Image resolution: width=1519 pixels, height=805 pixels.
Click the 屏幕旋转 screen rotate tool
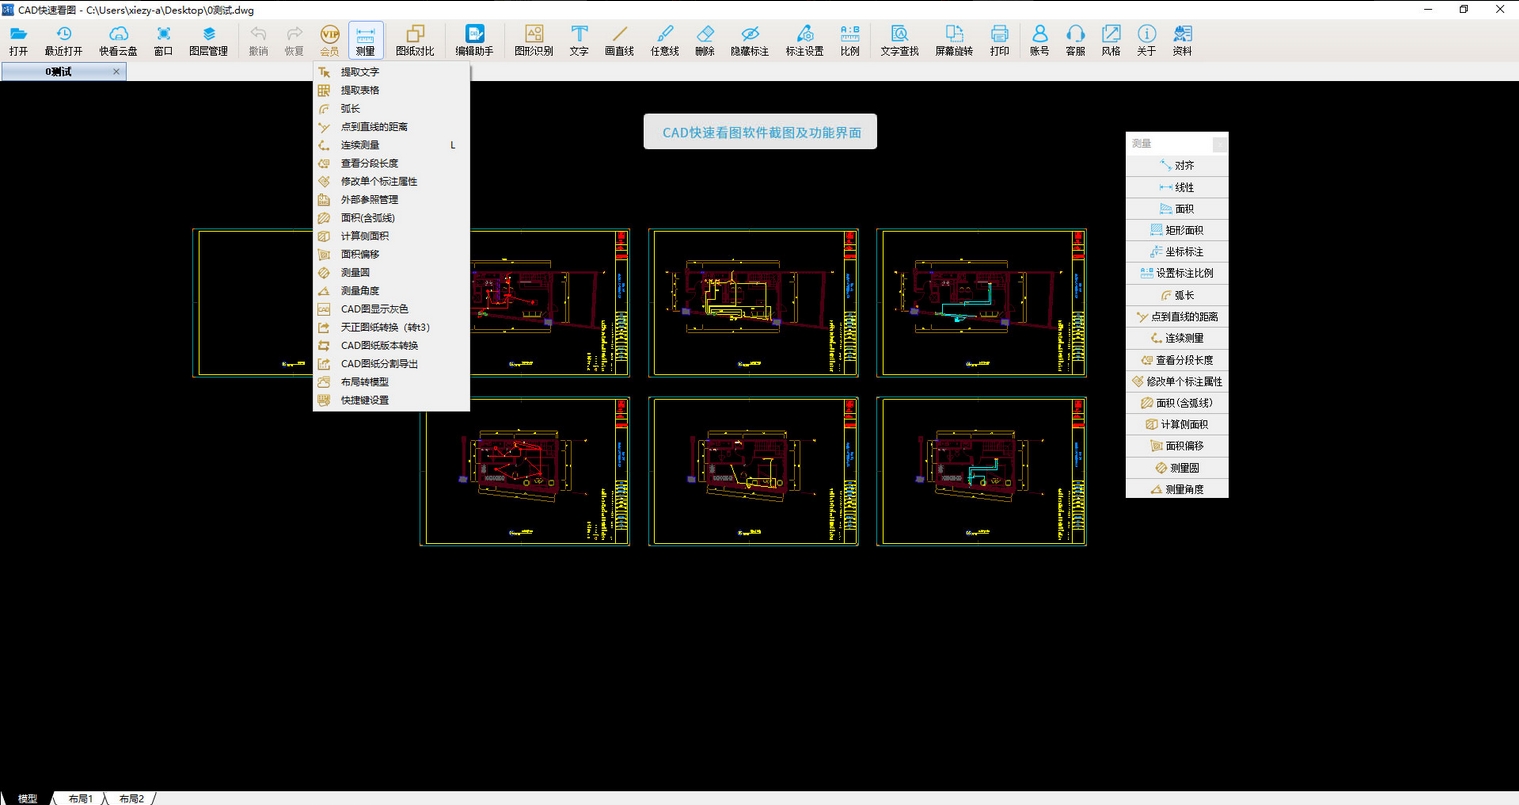point(954,41)
